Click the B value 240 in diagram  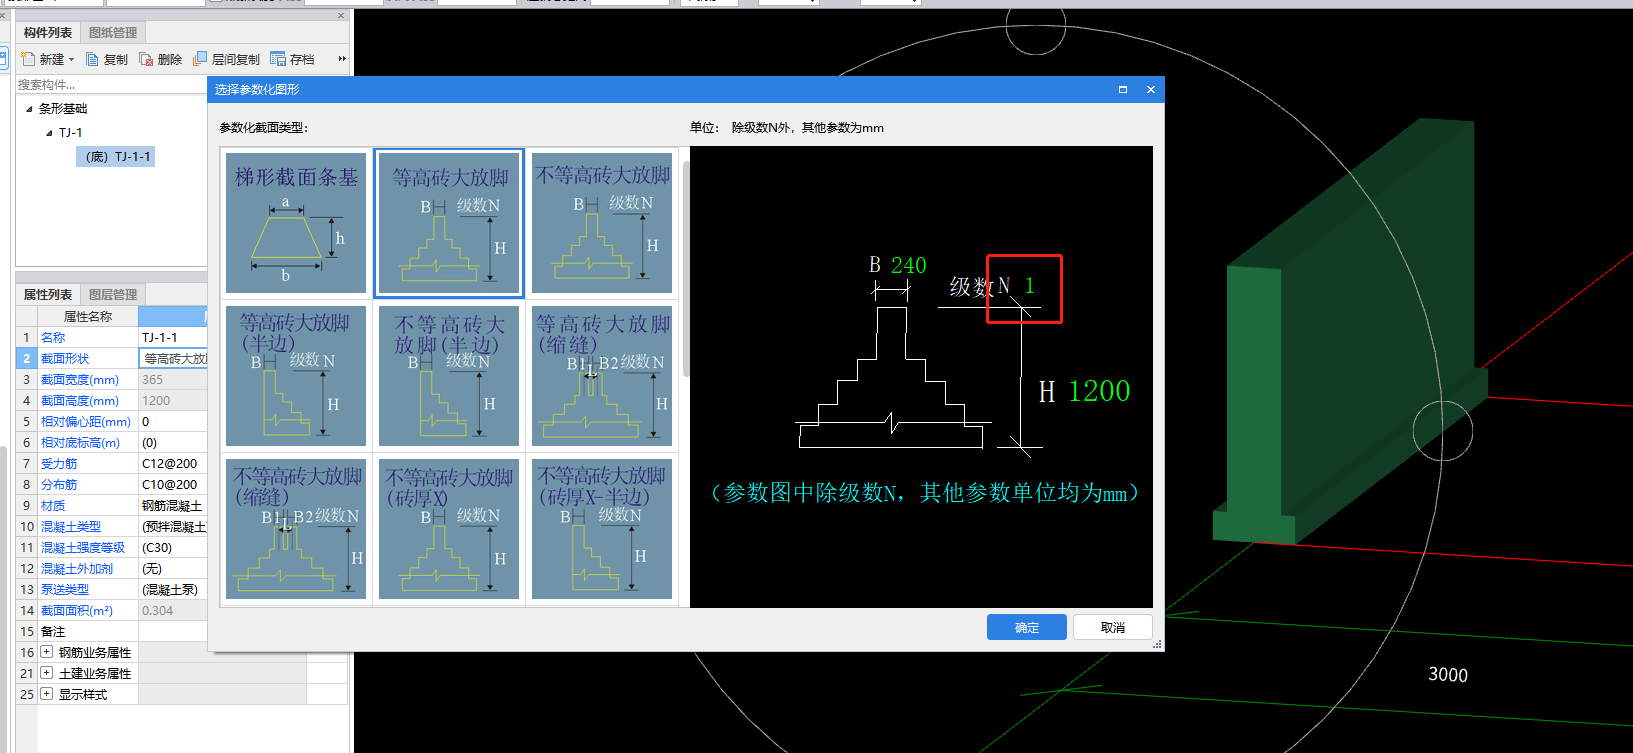[909, 266]
